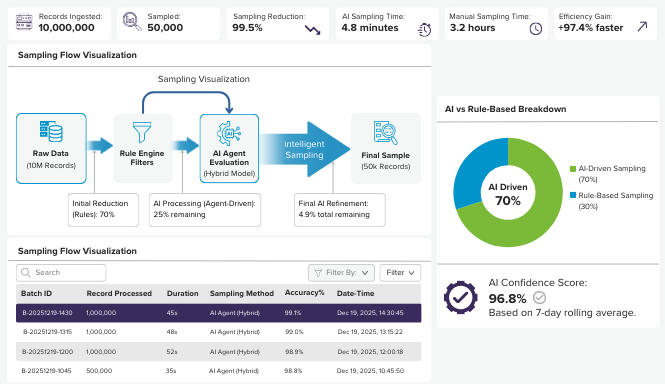Click the AI Agent Evaluation gear icon
Image resolution: width=665 pixels, height=384 pixels.
[229, 133]
